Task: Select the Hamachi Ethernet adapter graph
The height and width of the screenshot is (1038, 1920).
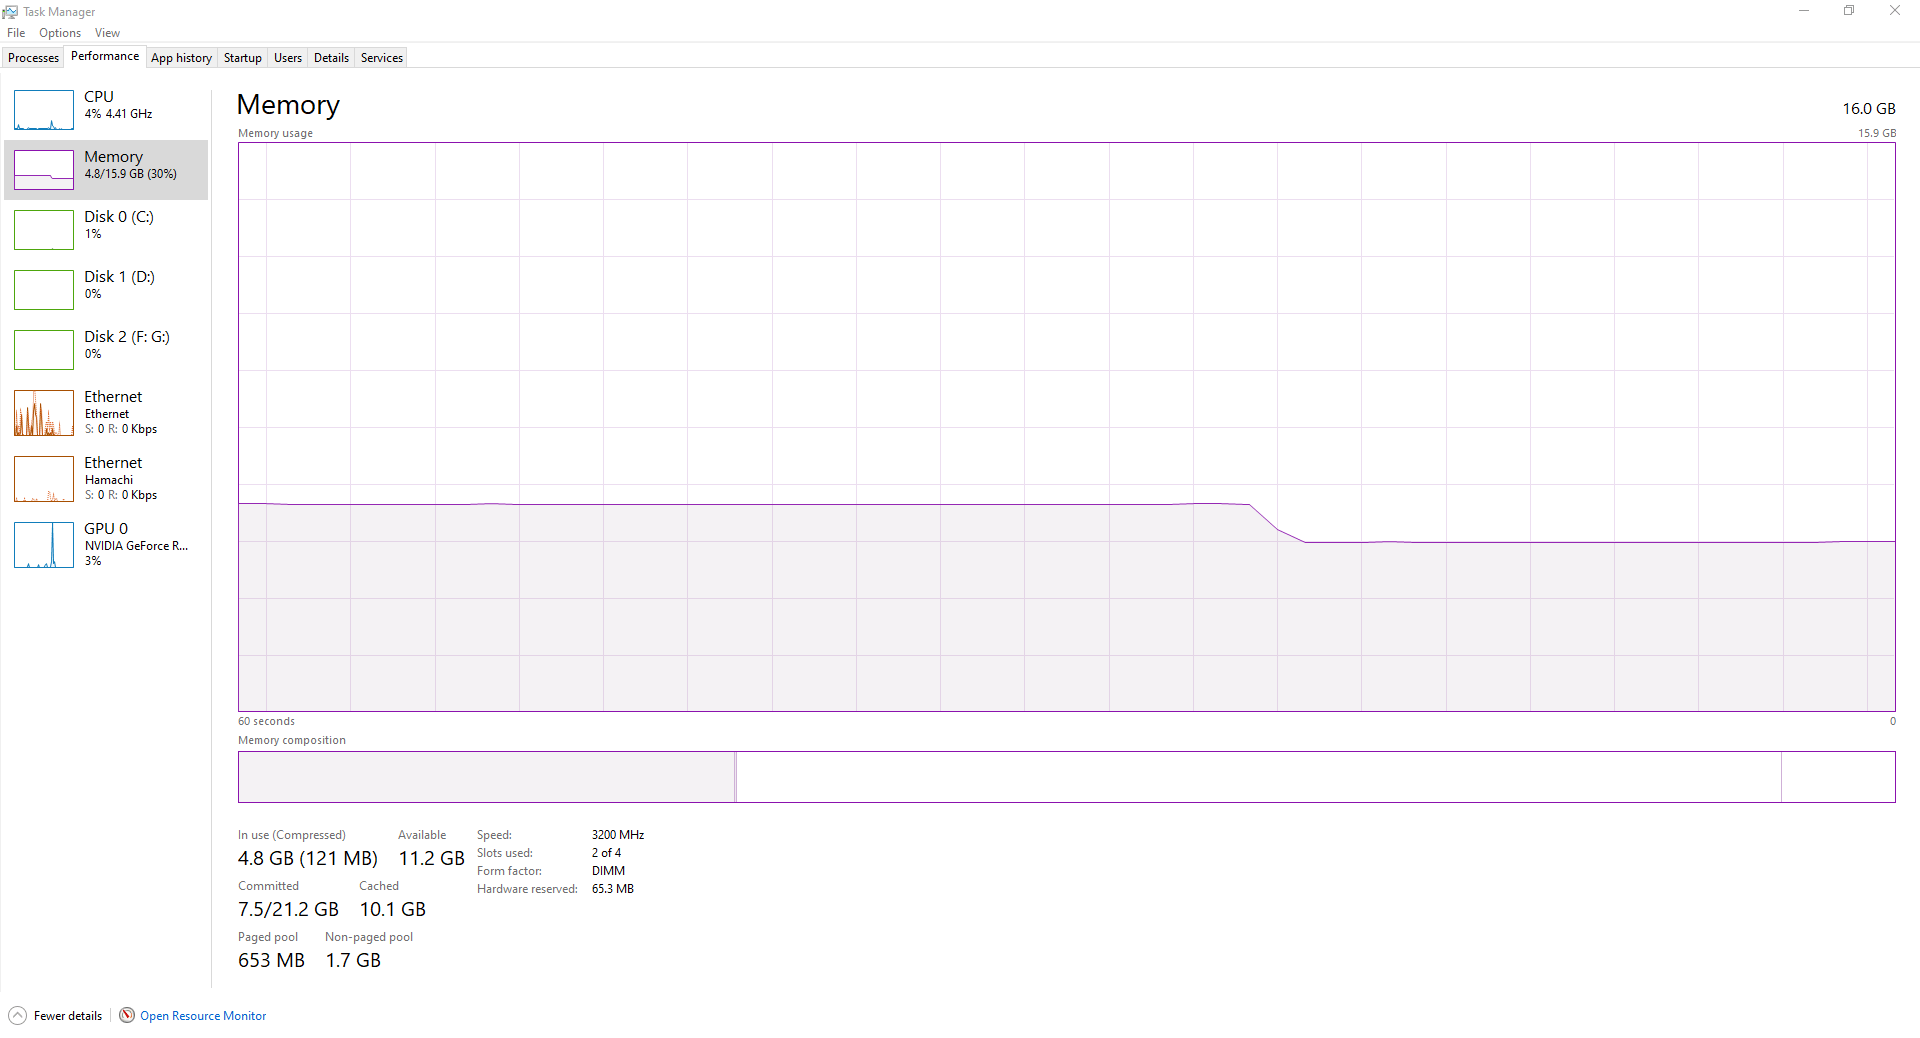Action: click(x=105, y=478)
